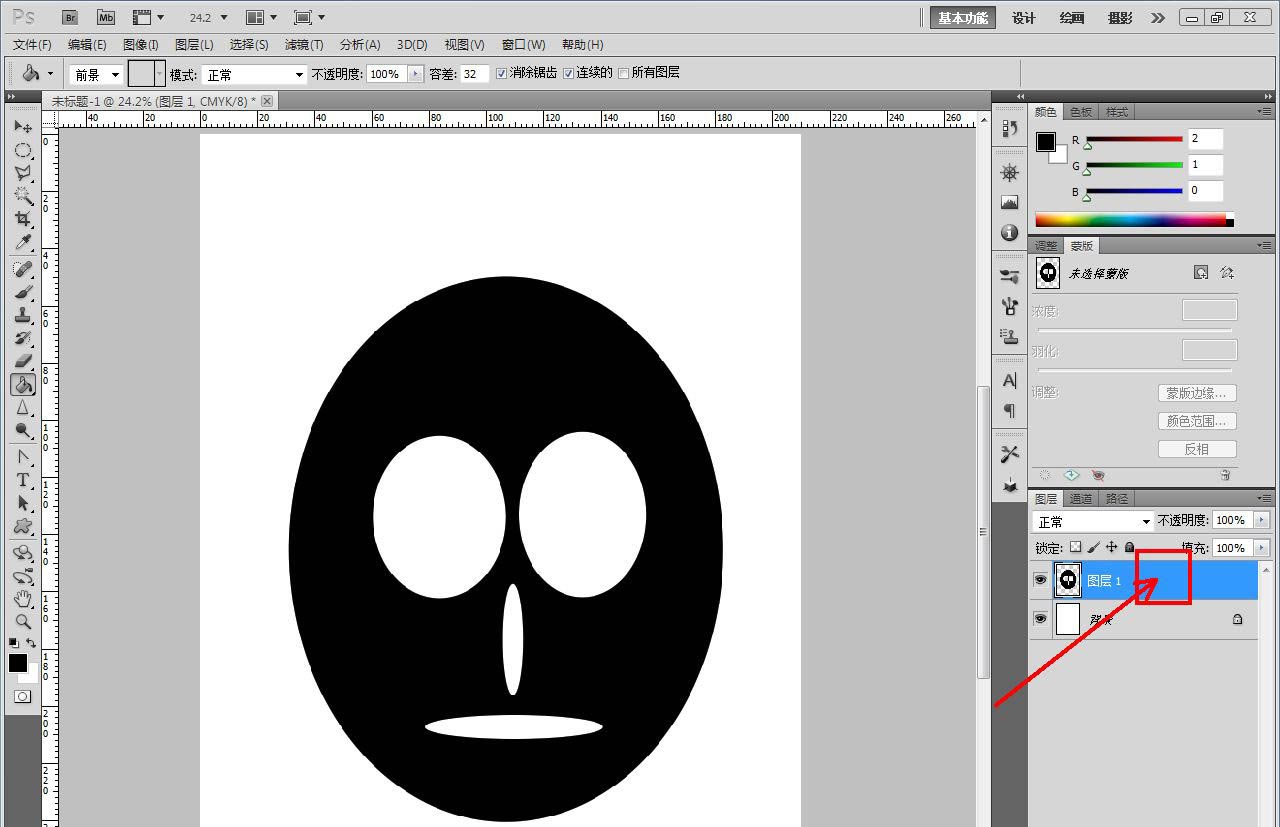Add pixel mask in Masks panel
Viewport: 1280px width, 827px height.
pyautogui.click(x=1201, y=272)
